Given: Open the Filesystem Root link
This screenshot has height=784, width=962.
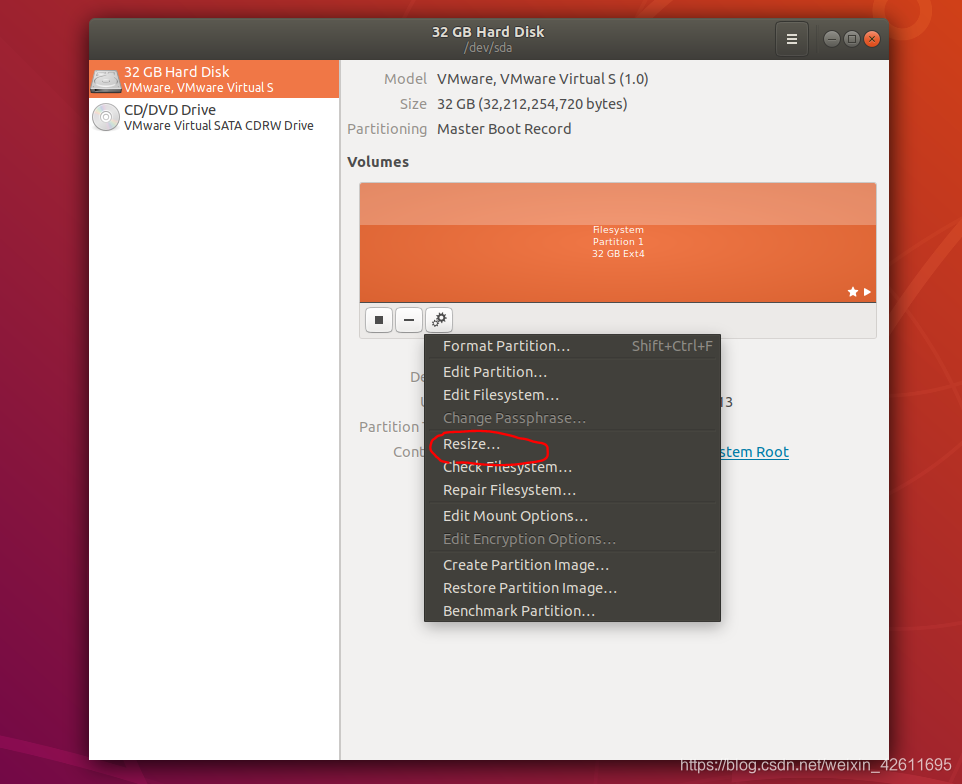Looking at the screenshot, I should tap(755, 452).
